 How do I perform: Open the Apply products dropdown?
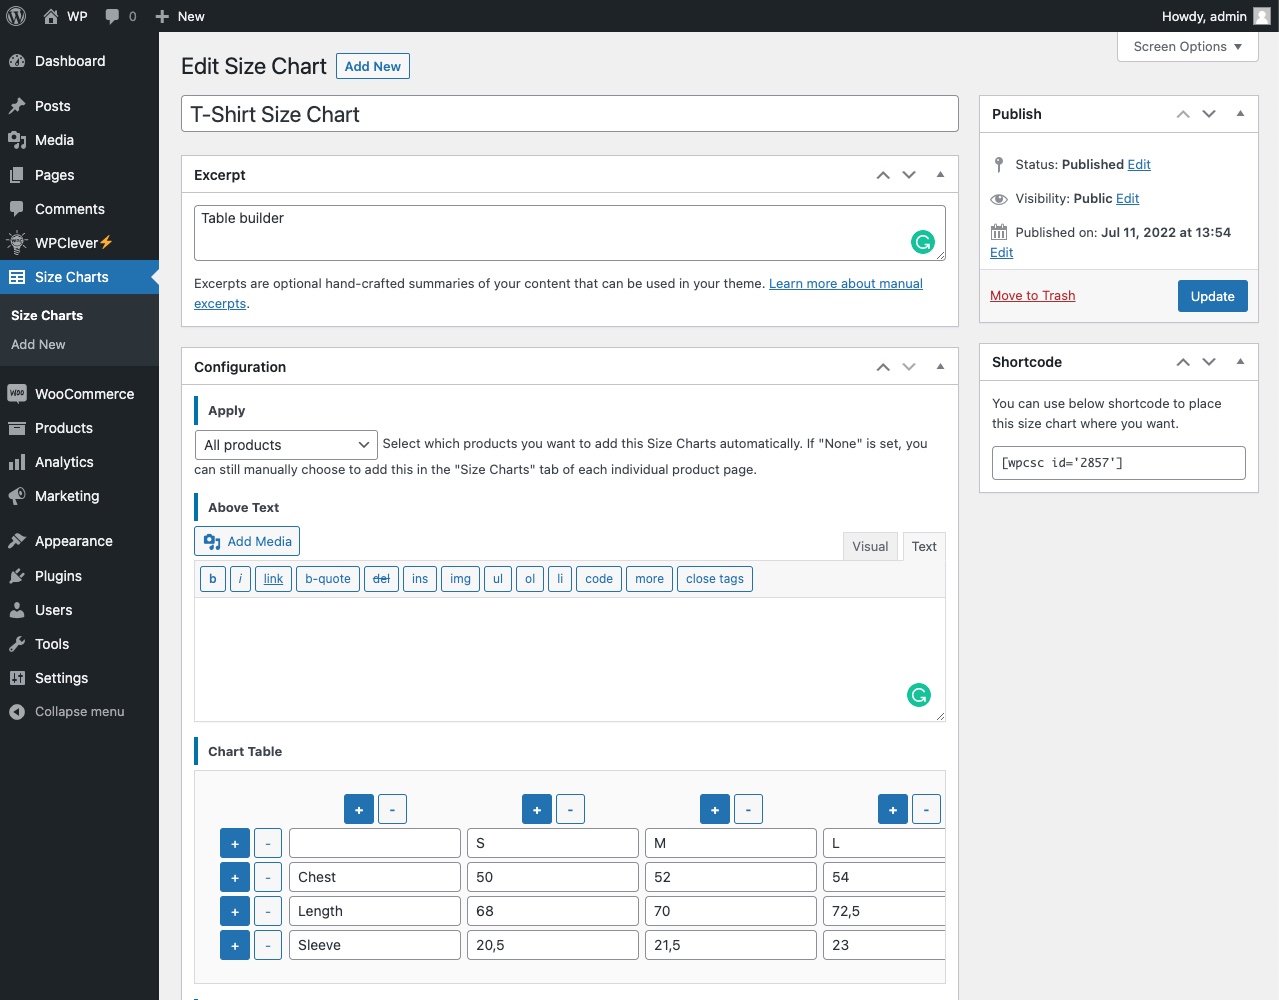286,445
